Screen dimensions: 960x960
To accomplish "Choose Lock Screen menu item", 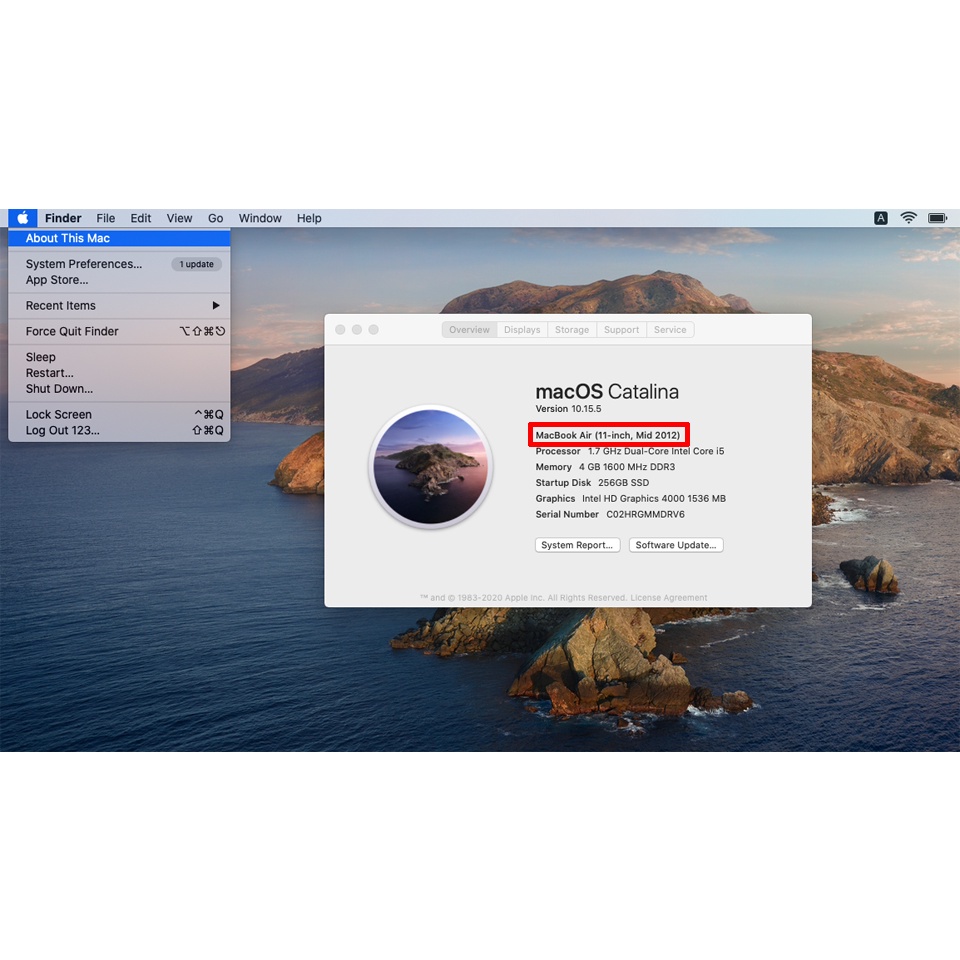I will click(x=59, y=415).
